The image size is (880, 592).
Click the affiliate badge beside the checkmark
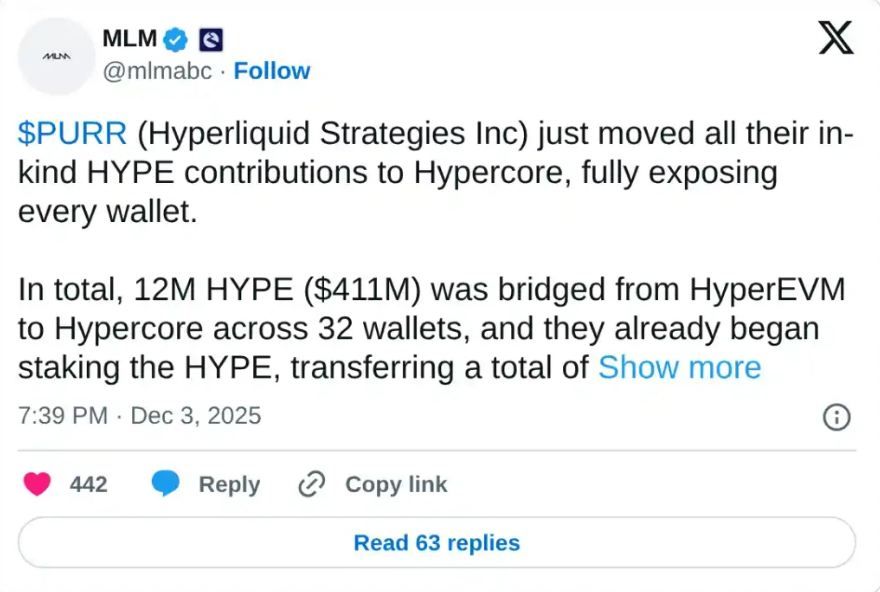point(210,40)
